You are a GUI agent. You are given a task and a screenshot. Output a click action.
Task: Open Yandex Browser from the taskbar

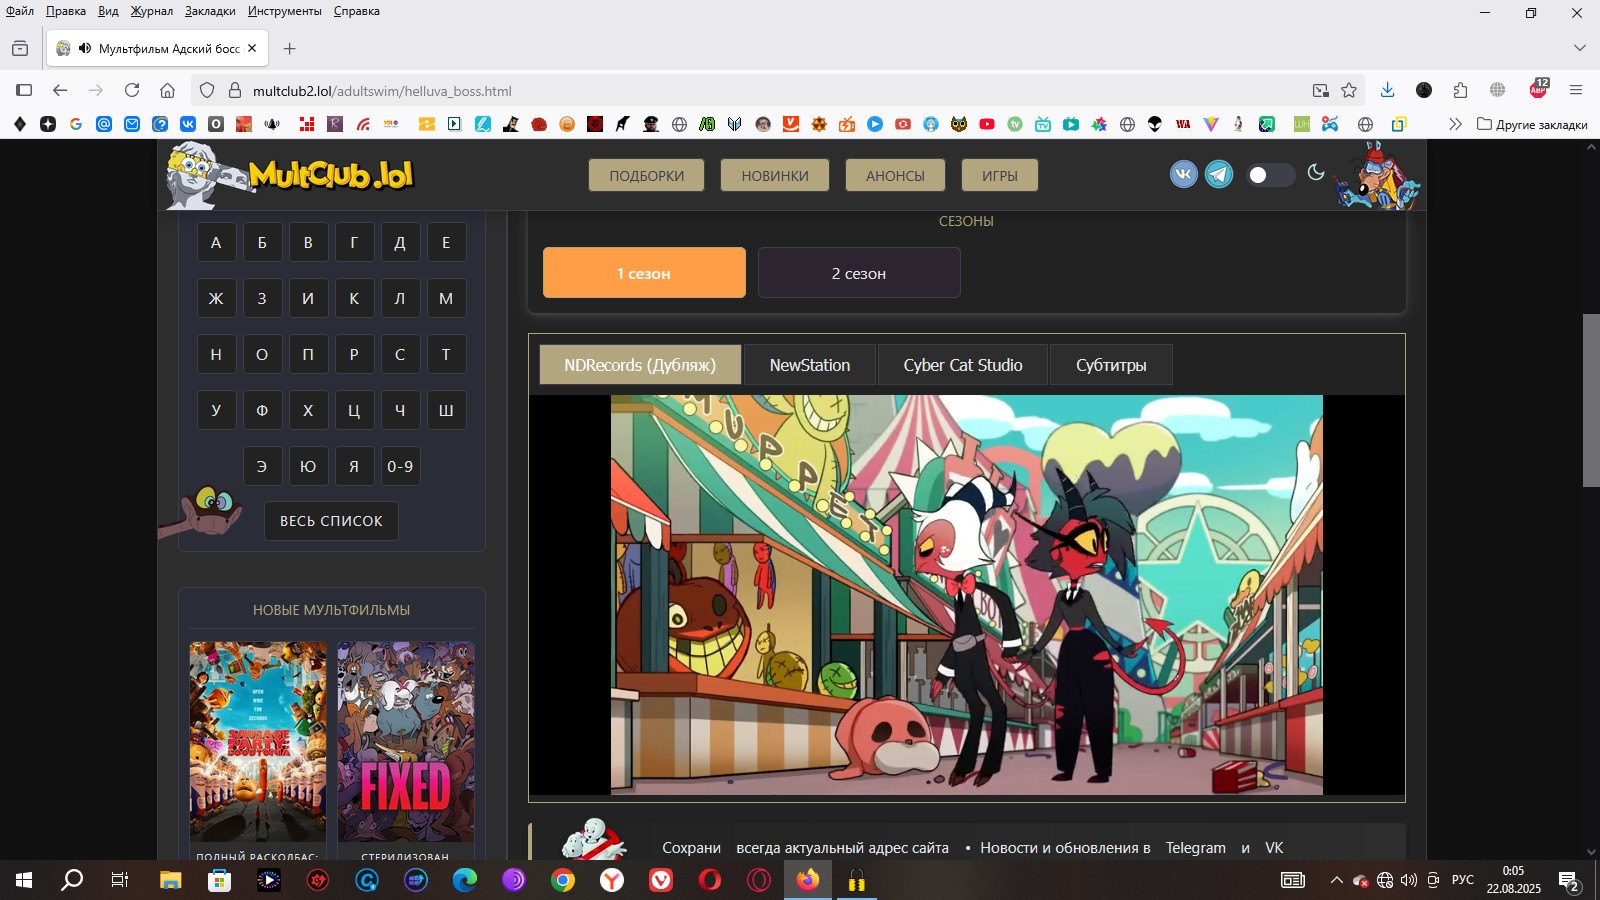(x=612, y=880)
